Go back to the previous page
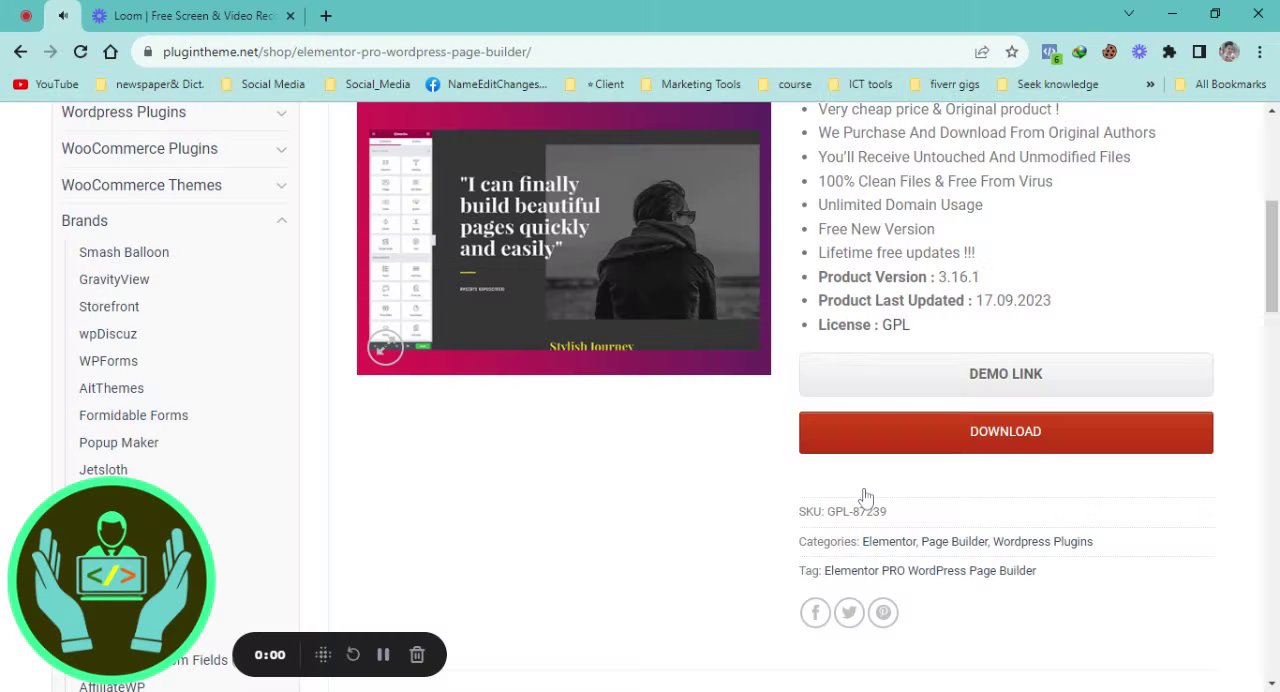 [20, 52]
